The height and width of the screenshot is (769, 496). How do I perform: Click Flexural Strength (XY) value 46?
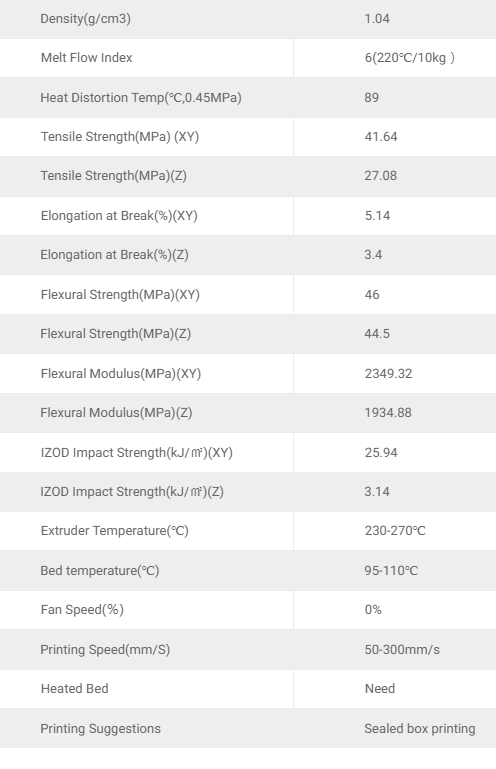click(x=372, y=295)
